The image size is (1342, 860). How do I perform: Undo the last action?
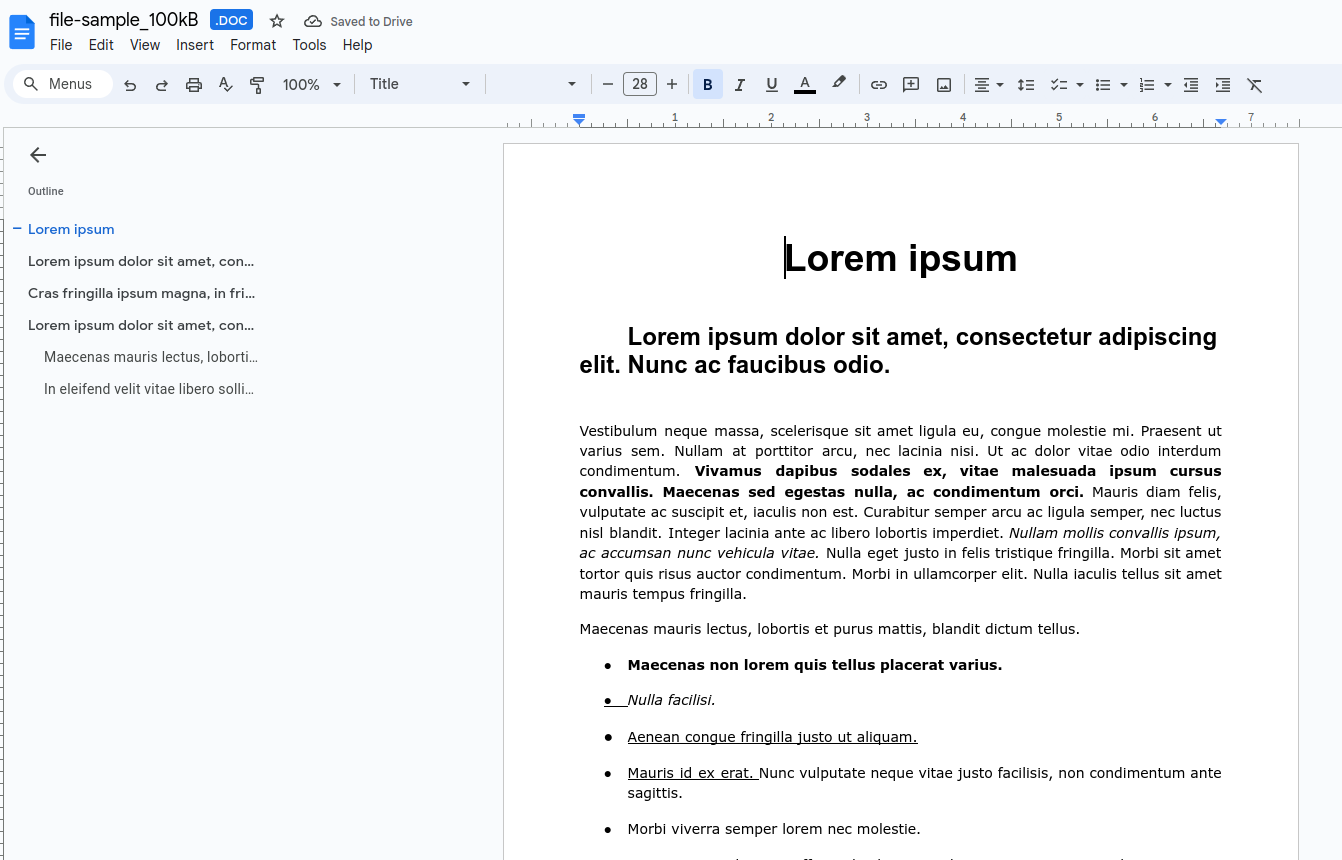[x=130, y=85]
